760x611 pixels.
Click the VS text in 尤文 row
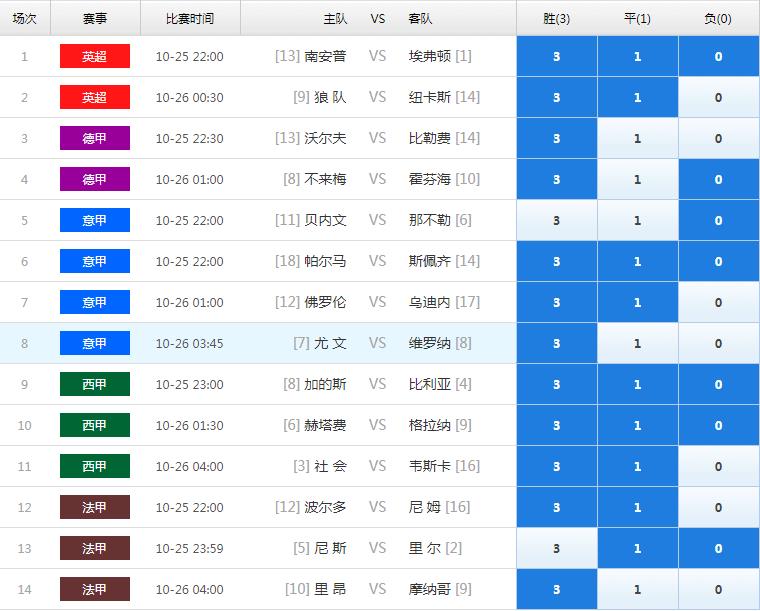click(378, 344)
